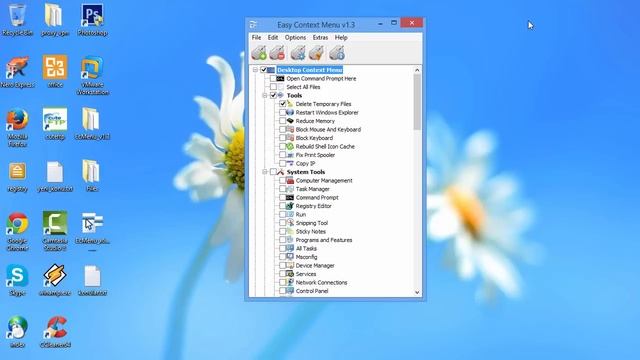The height and width of the screenshot is (360, 640).
Task: Select the Mozilla Firefox desktop shortcut
Action: click(17, 128)
